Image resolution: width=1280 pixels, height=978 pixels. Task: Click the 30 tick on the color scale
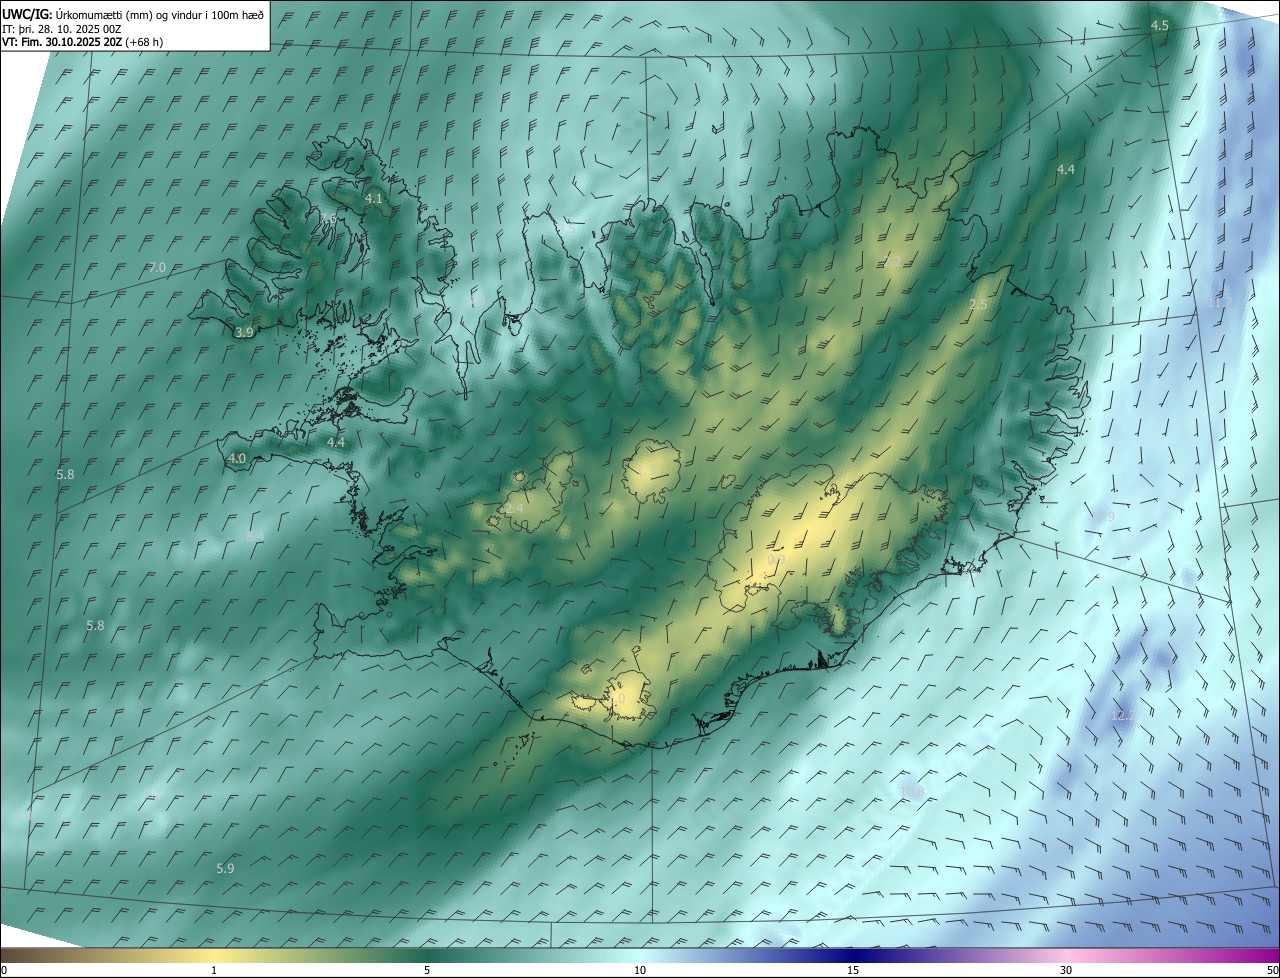coord(1066,971)
